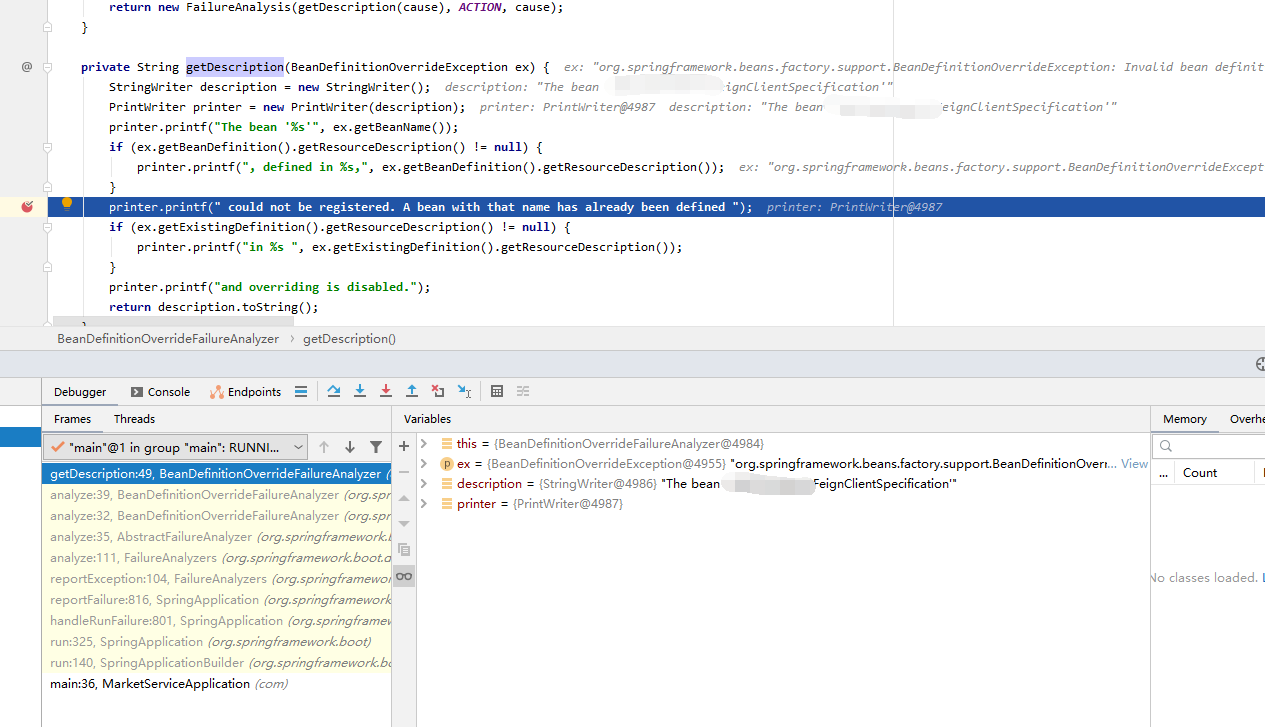1265x727 pixels.
Task: Click 'and overriding is disabled.' string
Action: (x=319, y=287)
